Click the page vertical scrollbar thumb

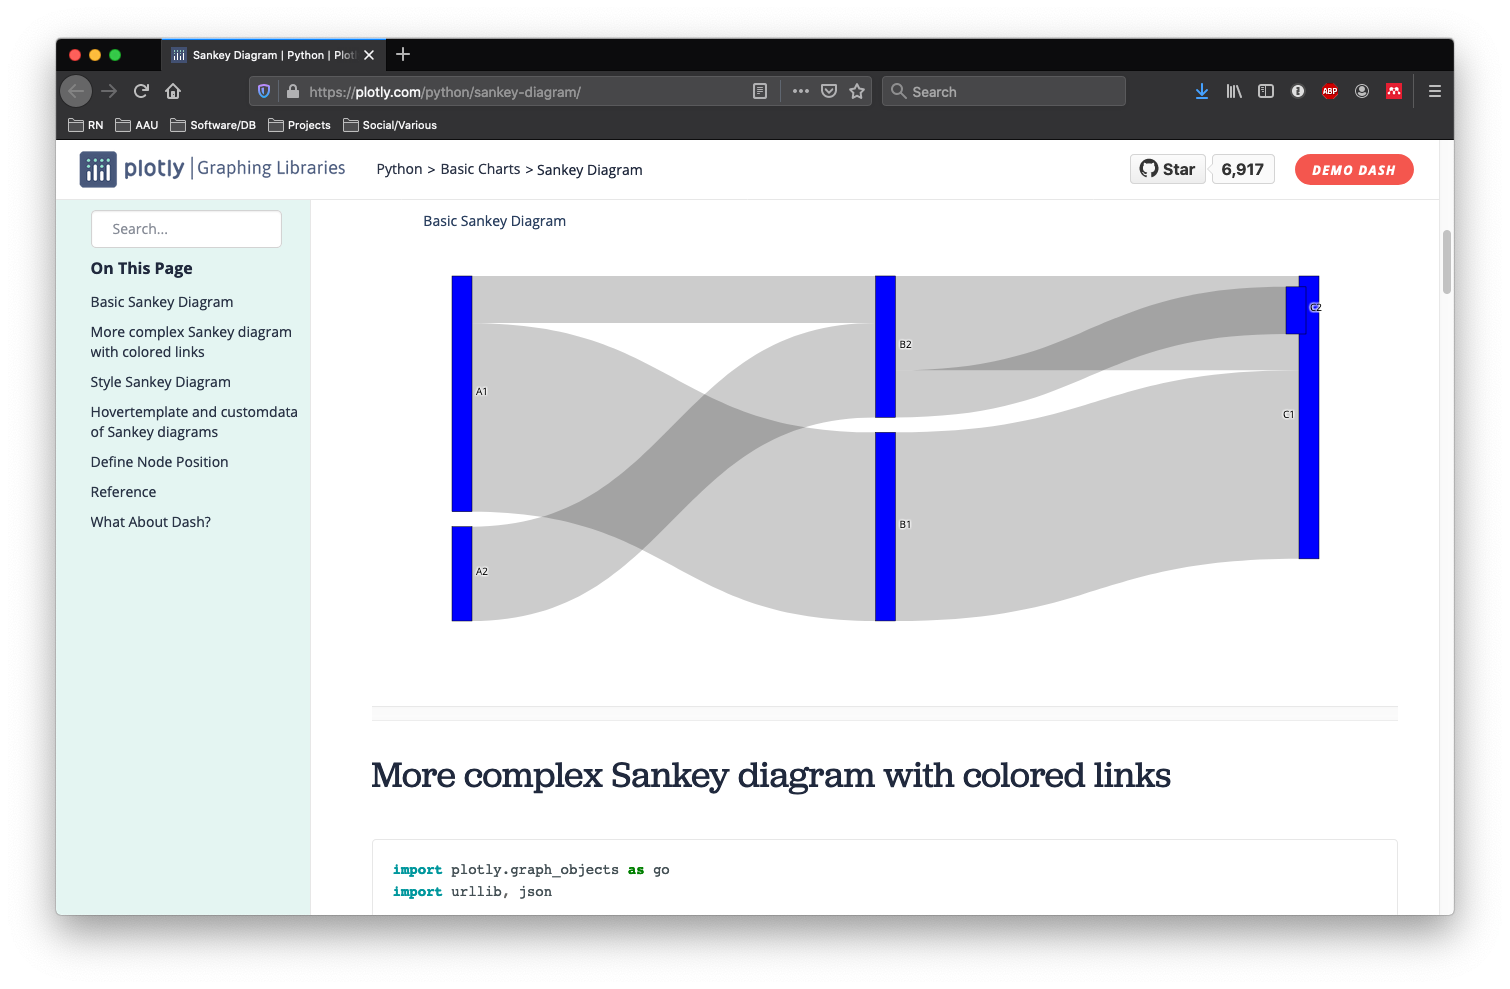tap(1447, 262)
